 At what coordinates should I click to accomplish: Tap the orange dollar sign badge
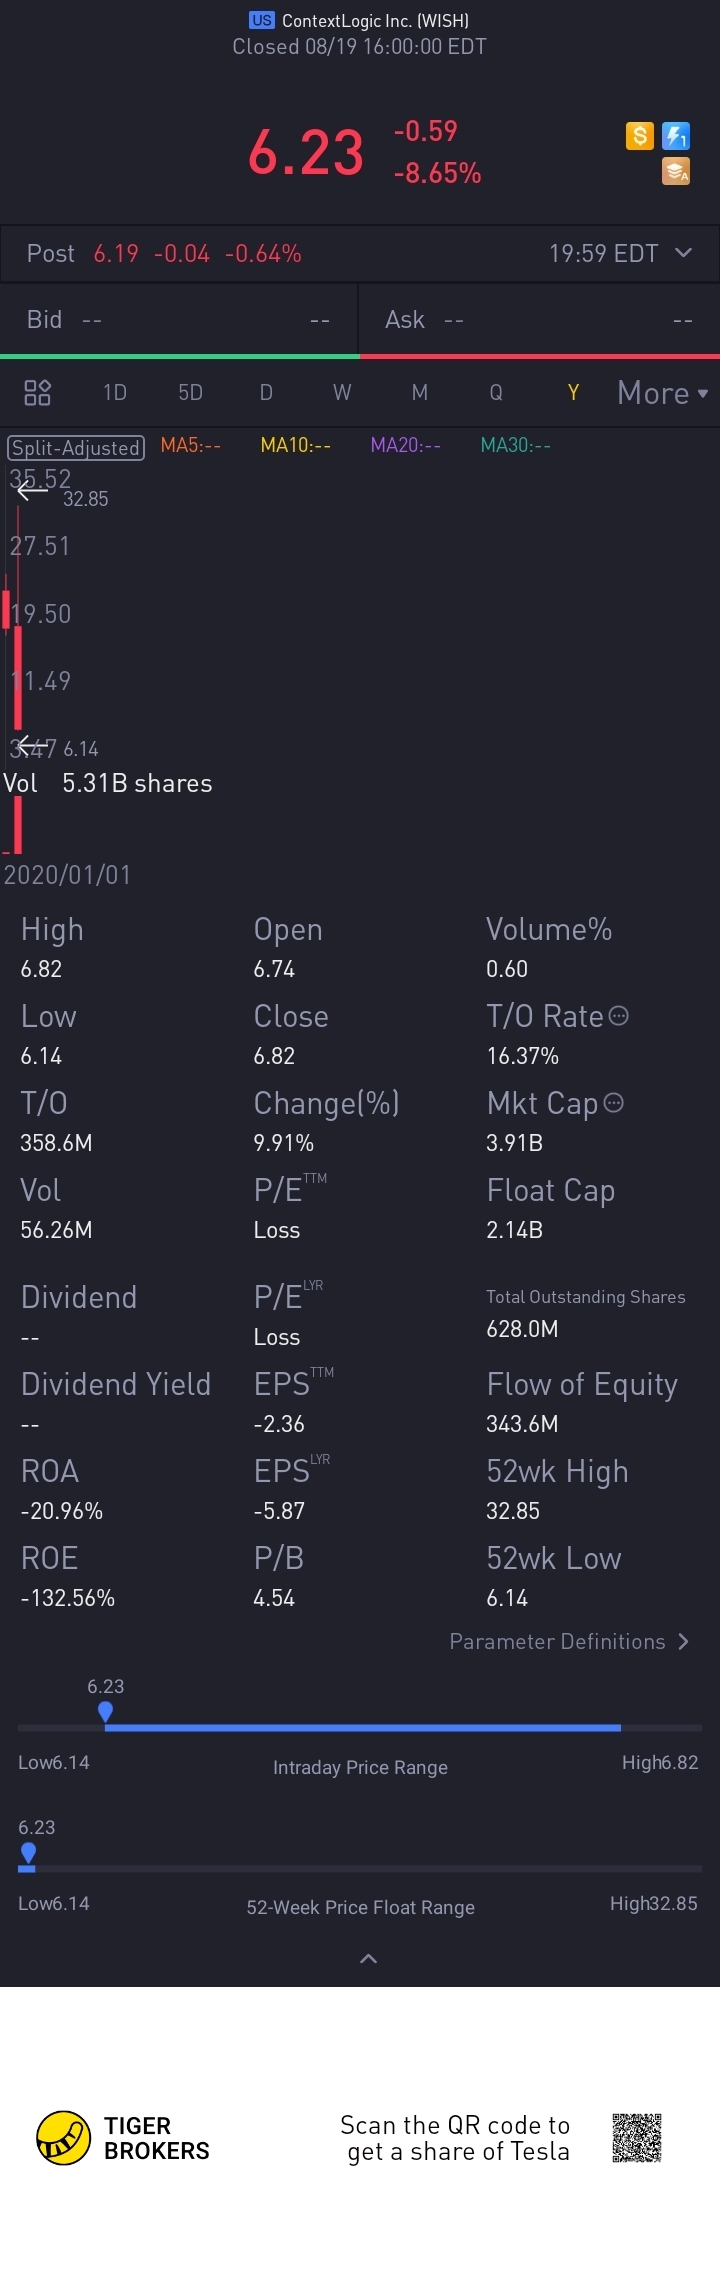coord(640,135)
